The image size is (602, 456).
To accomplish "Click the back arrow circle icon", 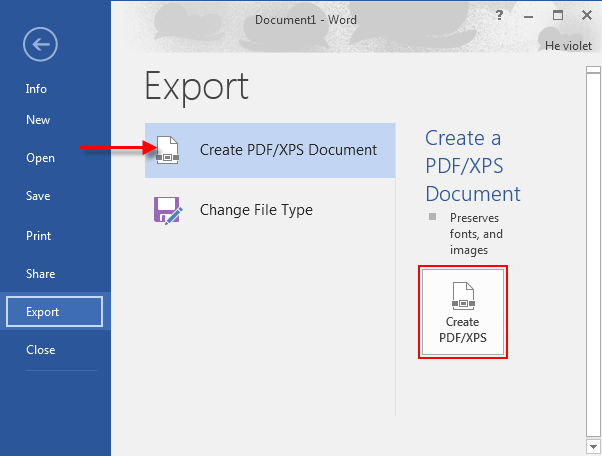I will coord(40,45).
